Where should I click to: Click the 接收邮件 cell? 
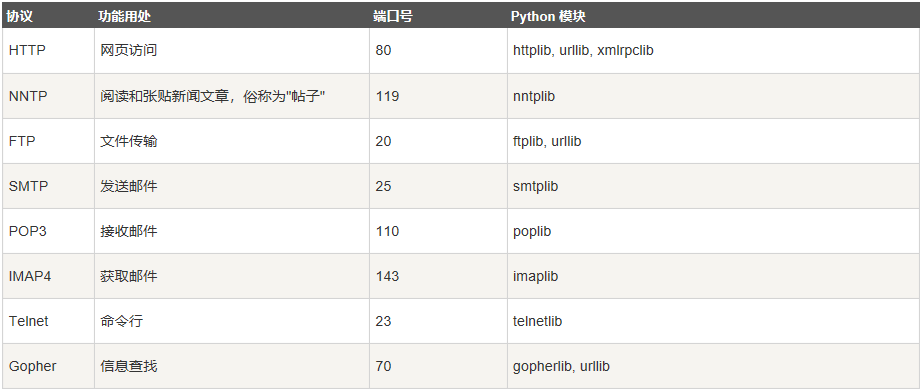click(232, 231)
